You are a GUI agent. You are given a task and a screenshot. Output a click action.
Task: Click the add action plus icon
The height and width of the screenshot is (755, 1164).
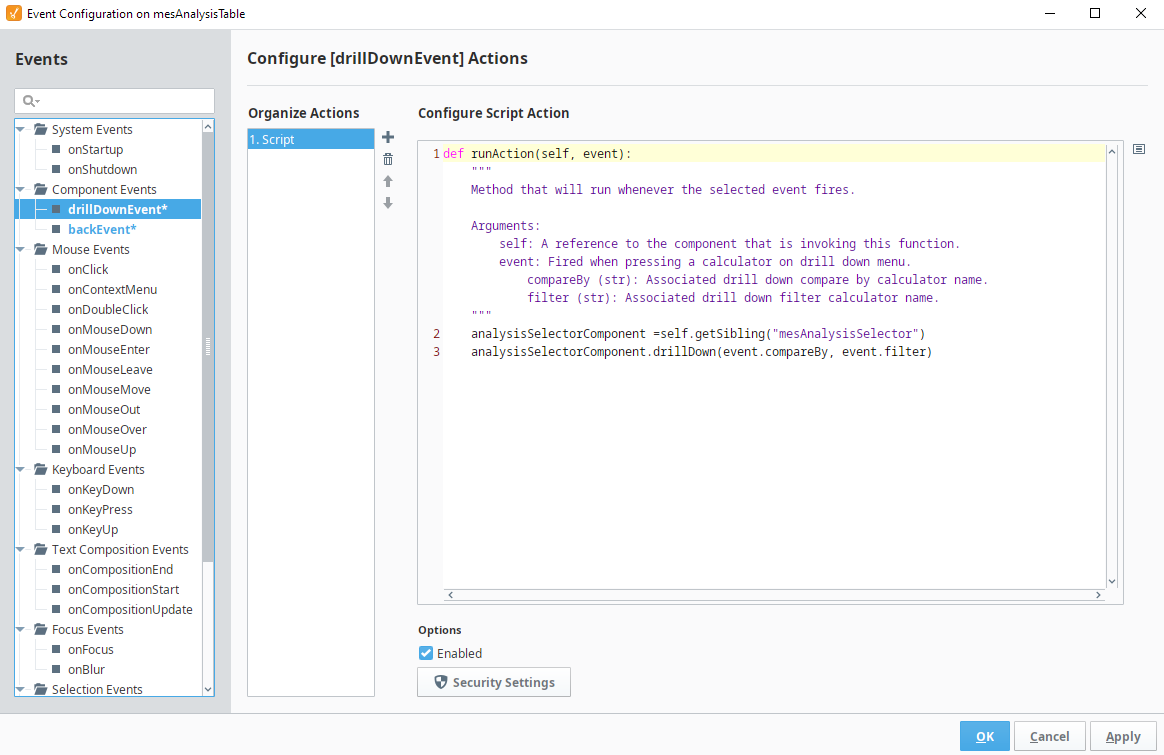click(x=388, y=137)
